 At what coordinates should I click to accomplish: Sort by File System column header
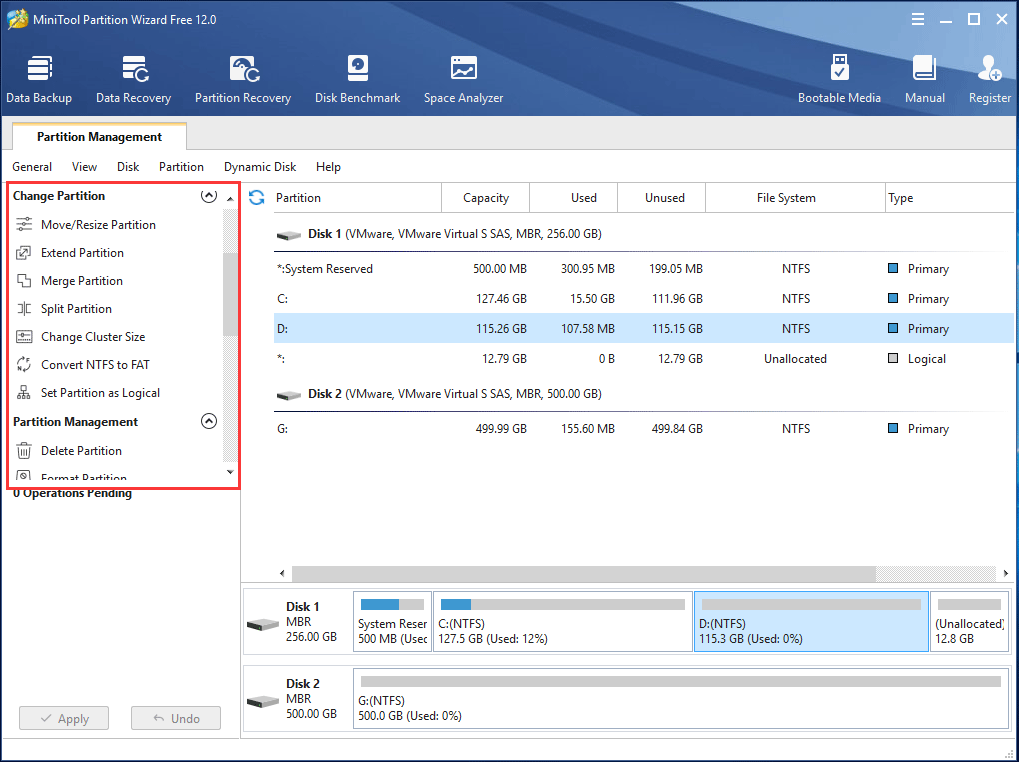pos(795,197)
